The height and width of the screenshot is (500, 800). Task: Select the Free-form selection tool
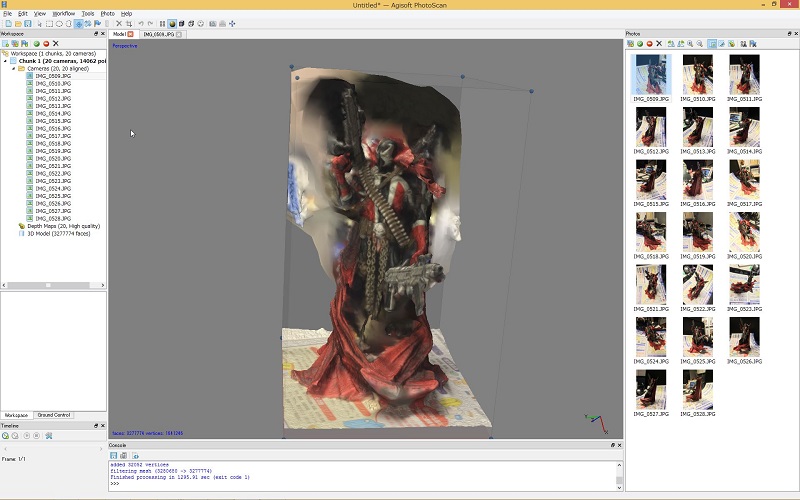pyautogui.click(x=68, y=23)
